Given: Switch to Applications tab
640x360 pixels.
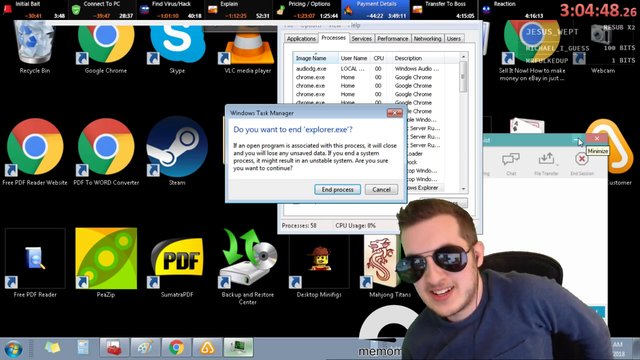Looking at the screenshot, I should (301, 38).
